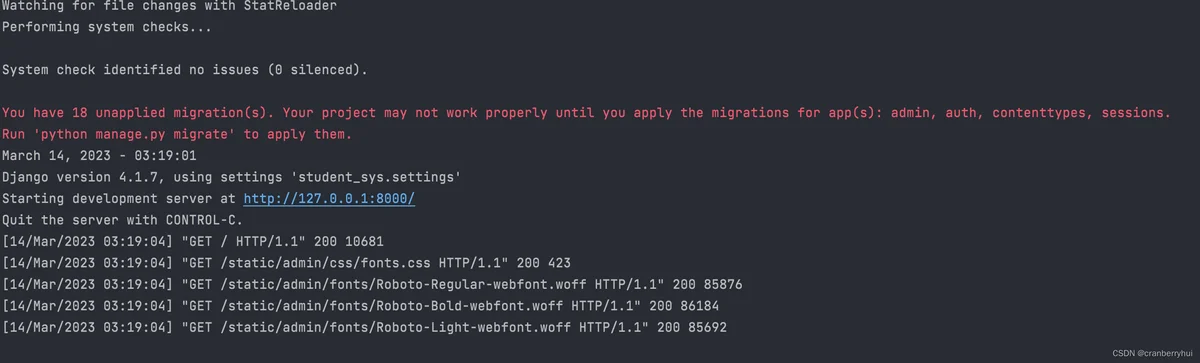1200x363 pixels.
Task: Open the http://127.0.0.1:8000/ server link
Action: tap(329, 199)
